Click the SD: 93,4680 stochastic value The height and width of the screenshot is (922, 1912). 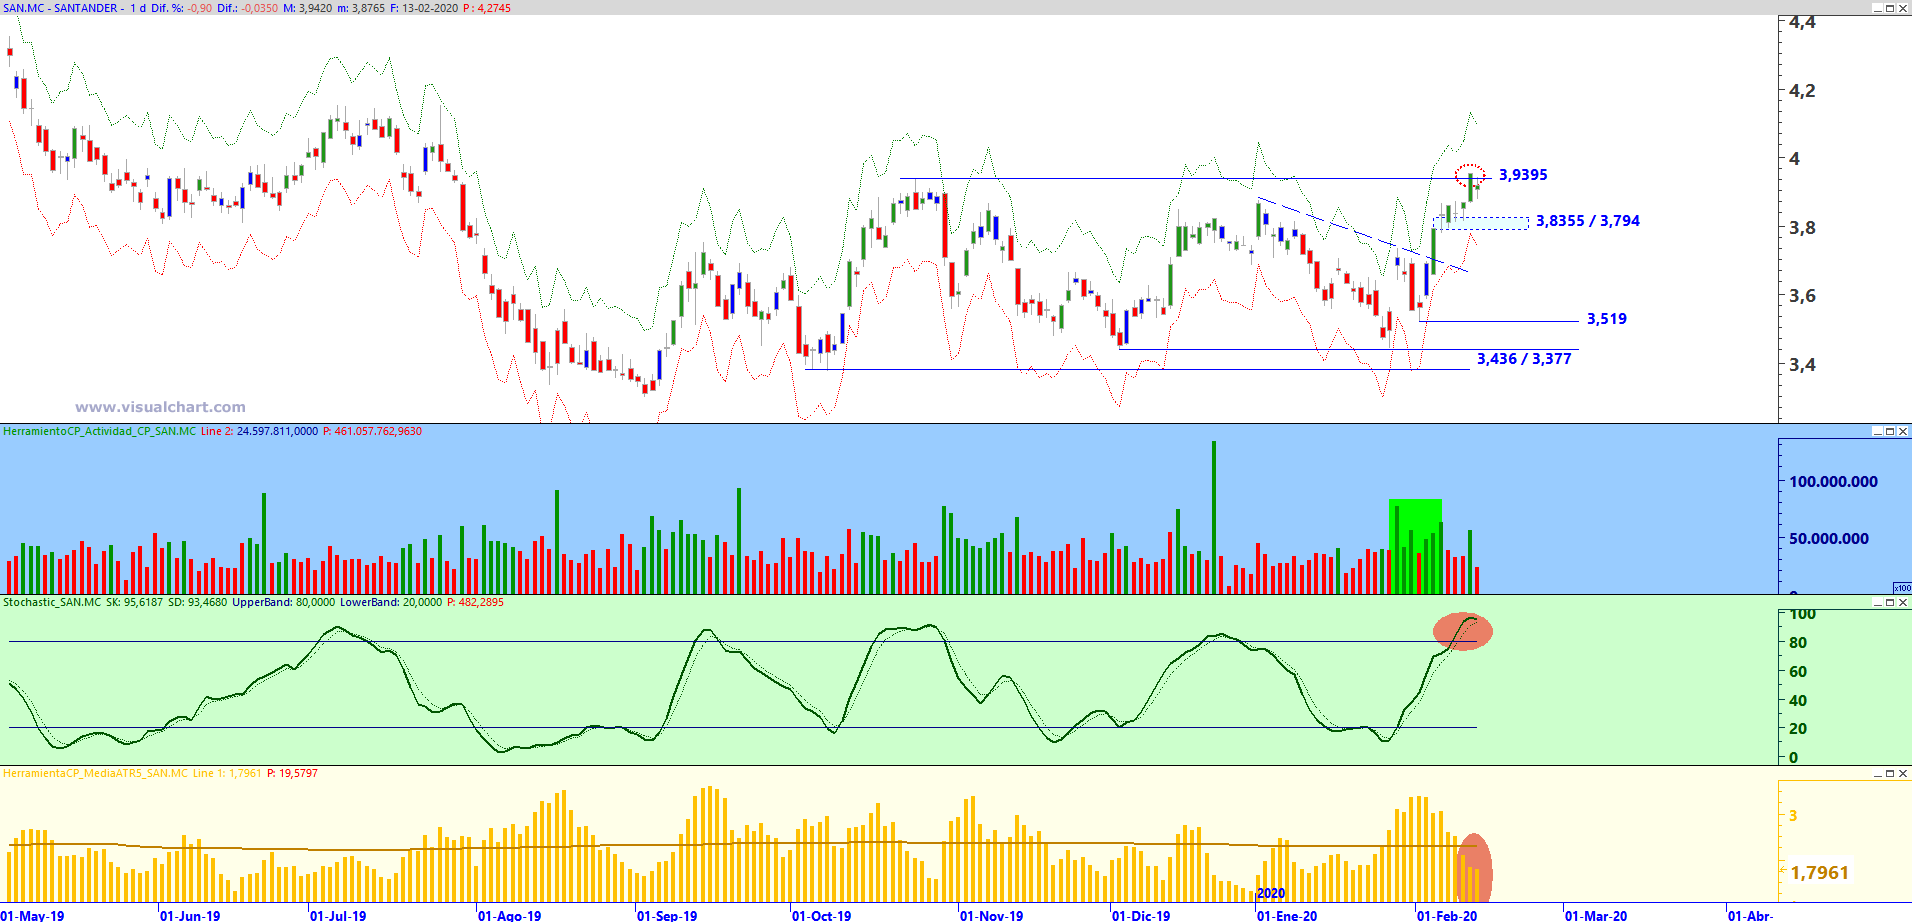(x=198, y=602)
